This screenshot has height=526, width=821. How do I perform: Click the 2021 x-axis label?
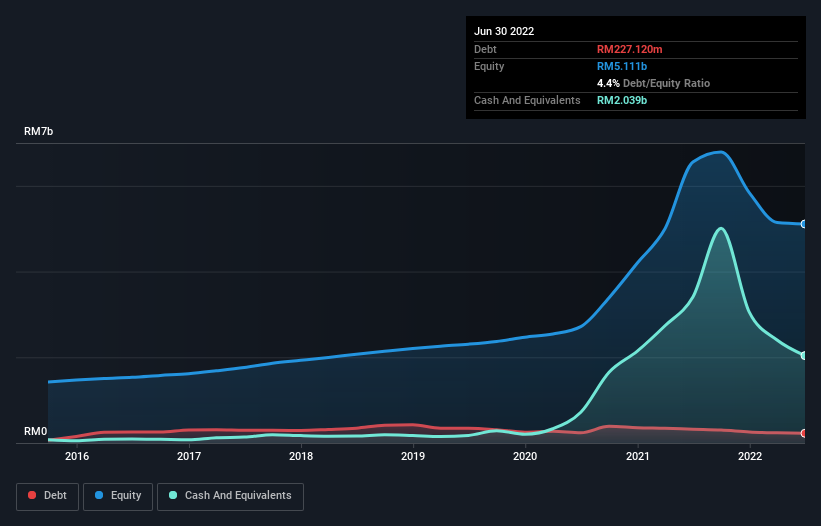pos(638,456)
